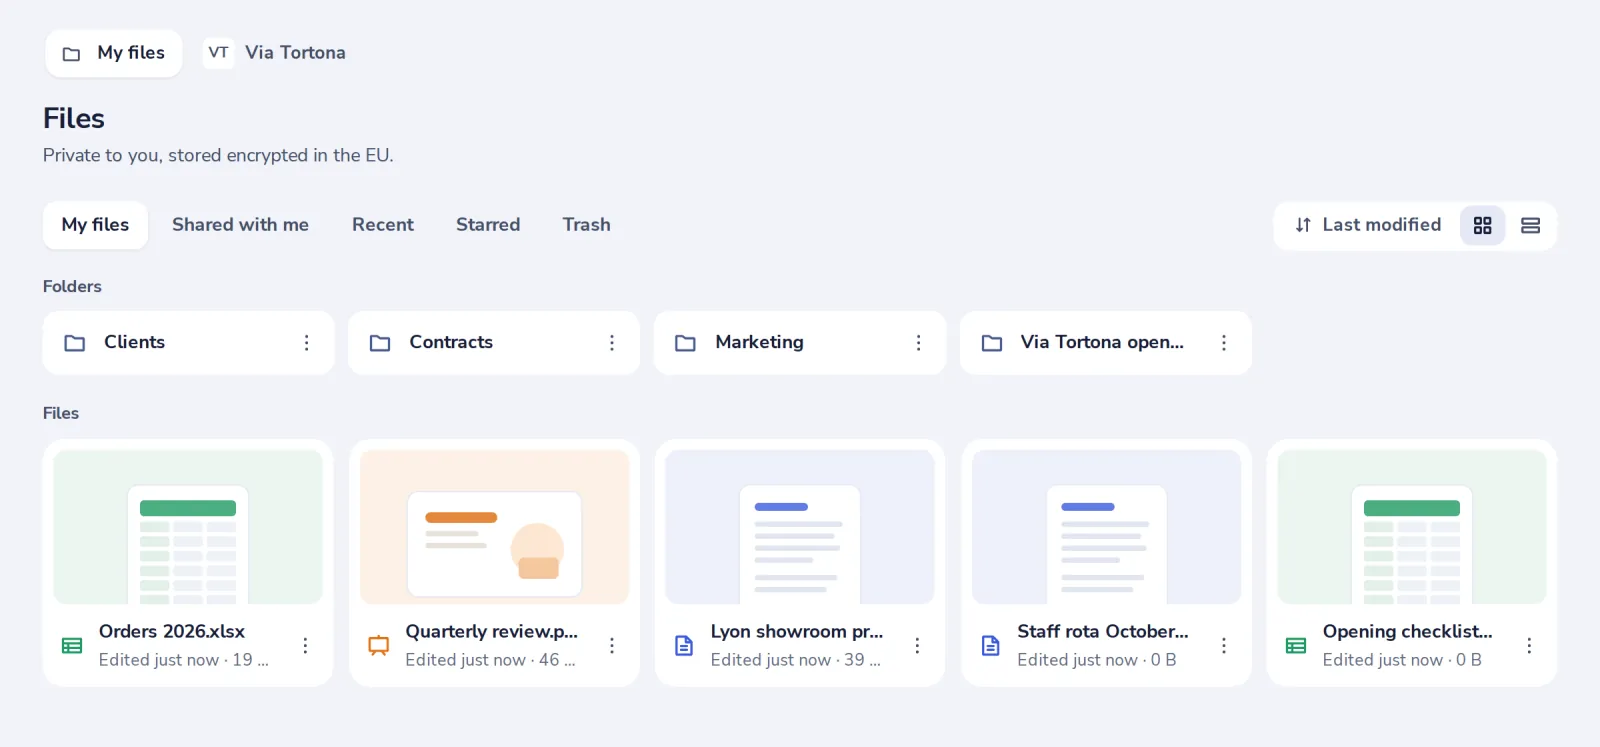
Task: Open the Via Tortona workspace
Action: point(275,53)
